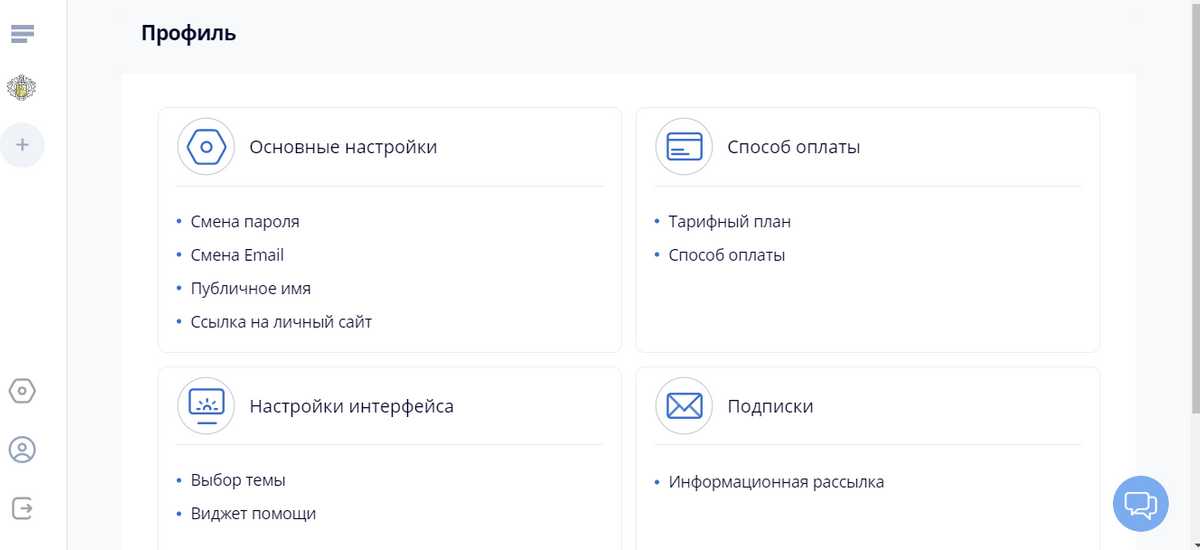
Task: Open the chat support bubble
Action: 1140,503
